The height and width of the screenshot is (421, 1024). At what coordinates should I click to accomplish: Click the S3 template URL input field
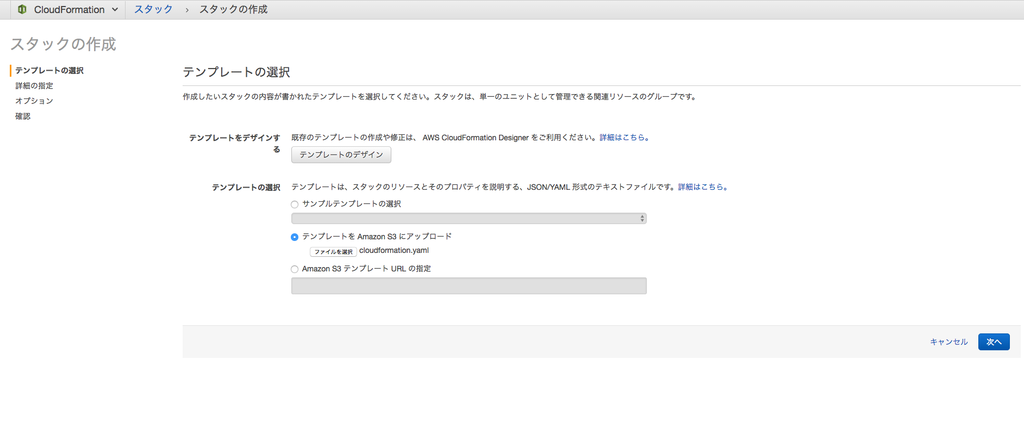(469, 286)
